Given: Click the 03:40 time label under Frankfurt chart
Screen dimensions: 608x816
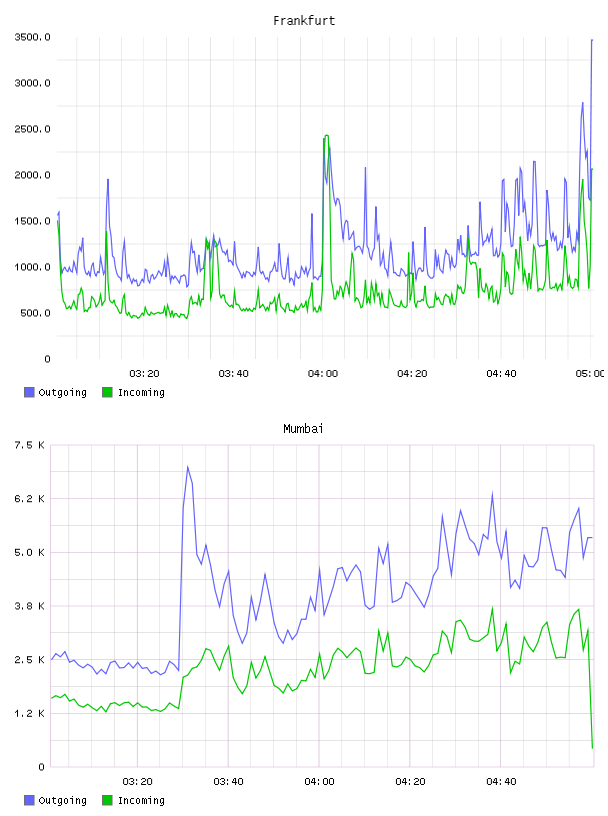Looking at the screenshot, I should 233,374.
